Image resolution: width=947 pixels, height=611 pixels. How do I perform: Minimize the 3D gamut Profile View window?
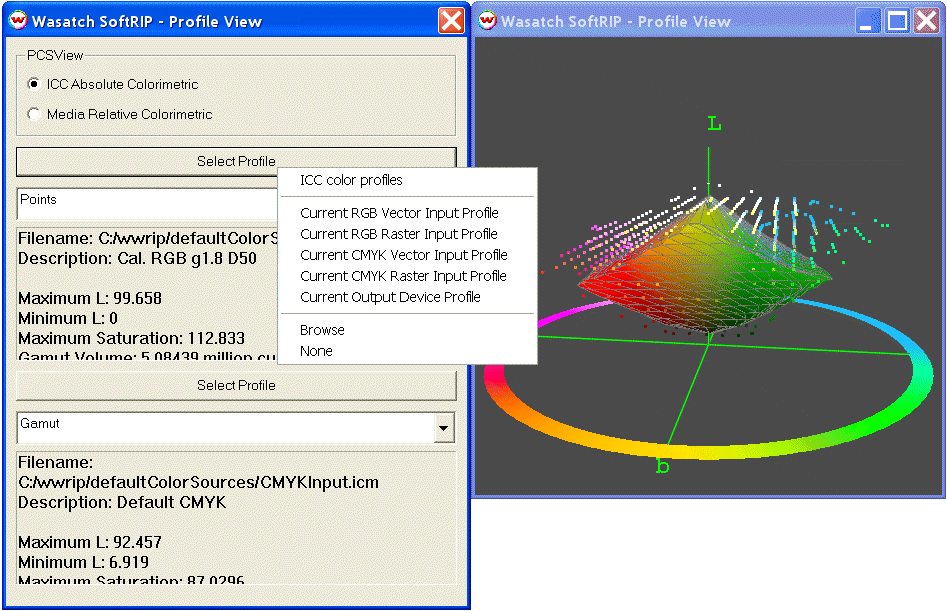(x=868, y=21)
